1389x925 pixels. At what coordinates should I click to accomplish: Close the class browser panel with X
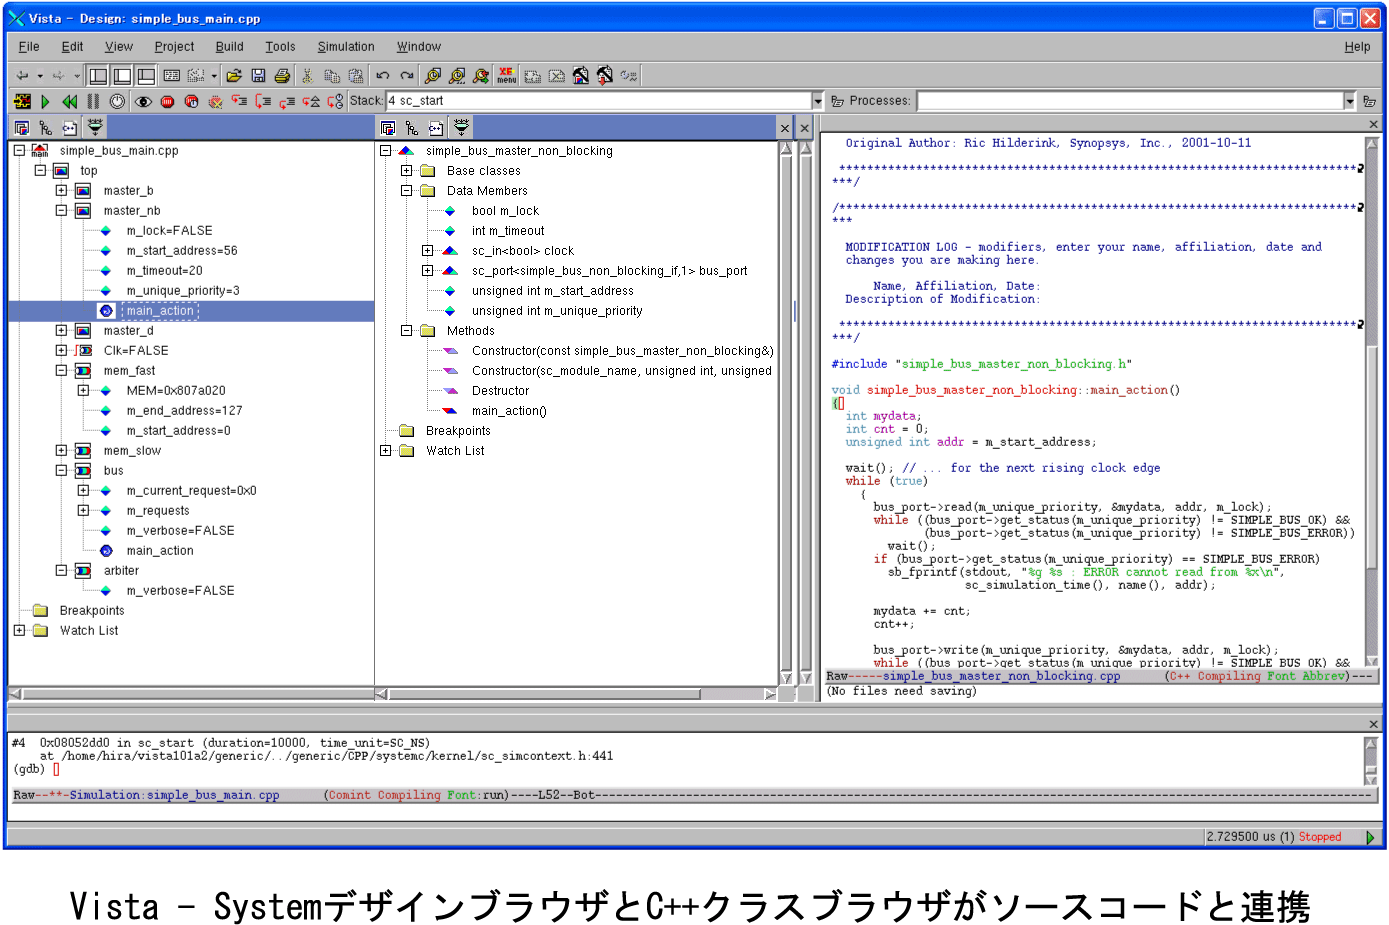(785, 128)
